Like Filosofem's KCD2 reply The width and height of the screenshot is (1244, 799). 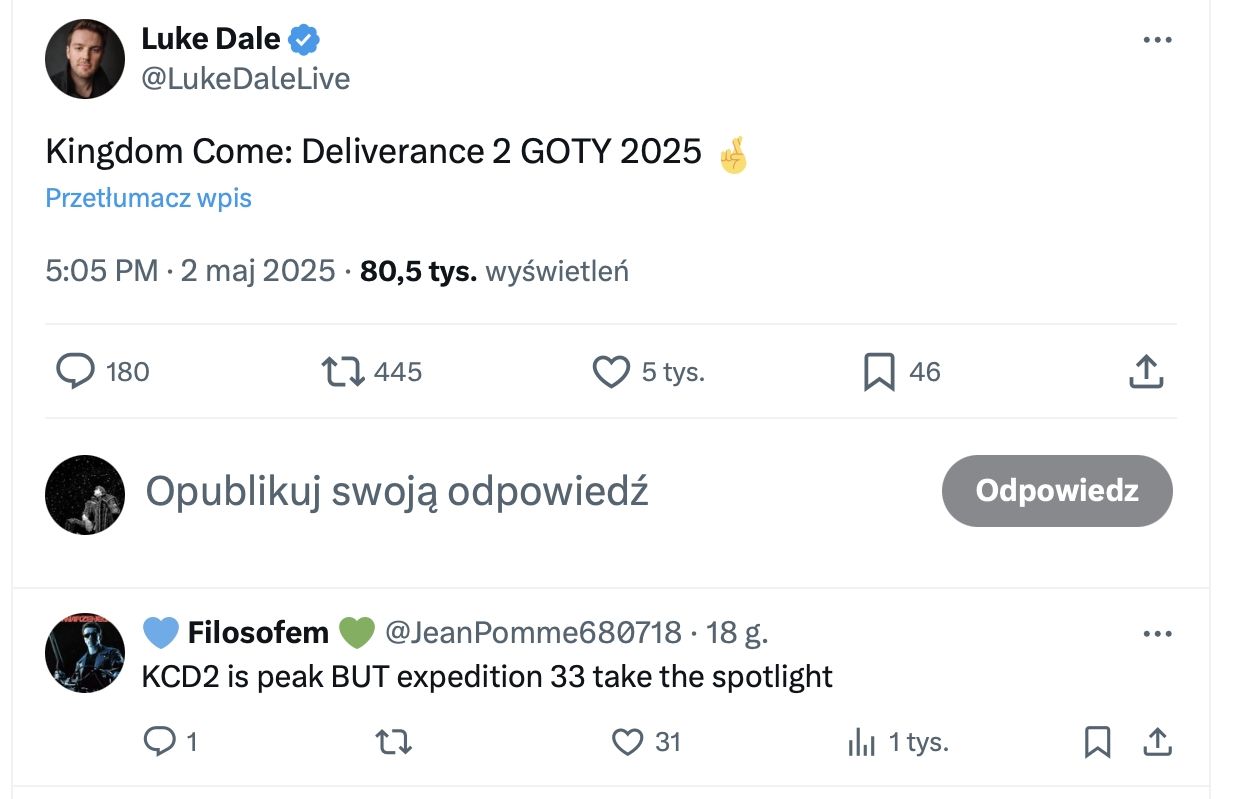[x=627, y=741]
